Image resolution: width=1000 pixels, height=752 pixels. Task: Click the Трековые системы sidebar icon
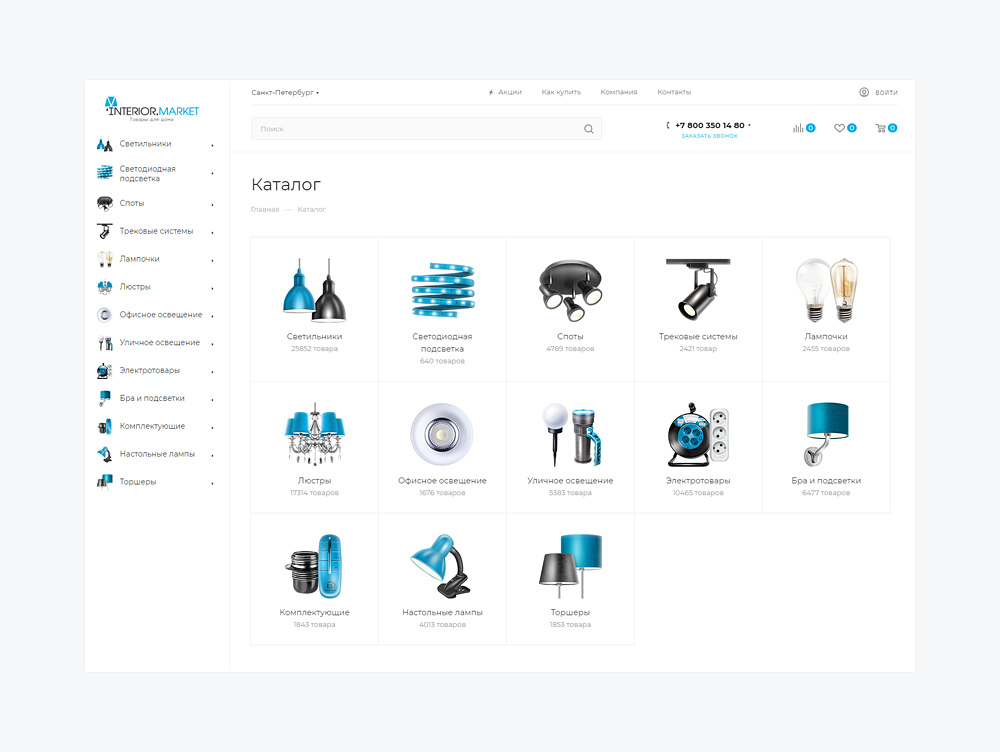coord(104,231)
